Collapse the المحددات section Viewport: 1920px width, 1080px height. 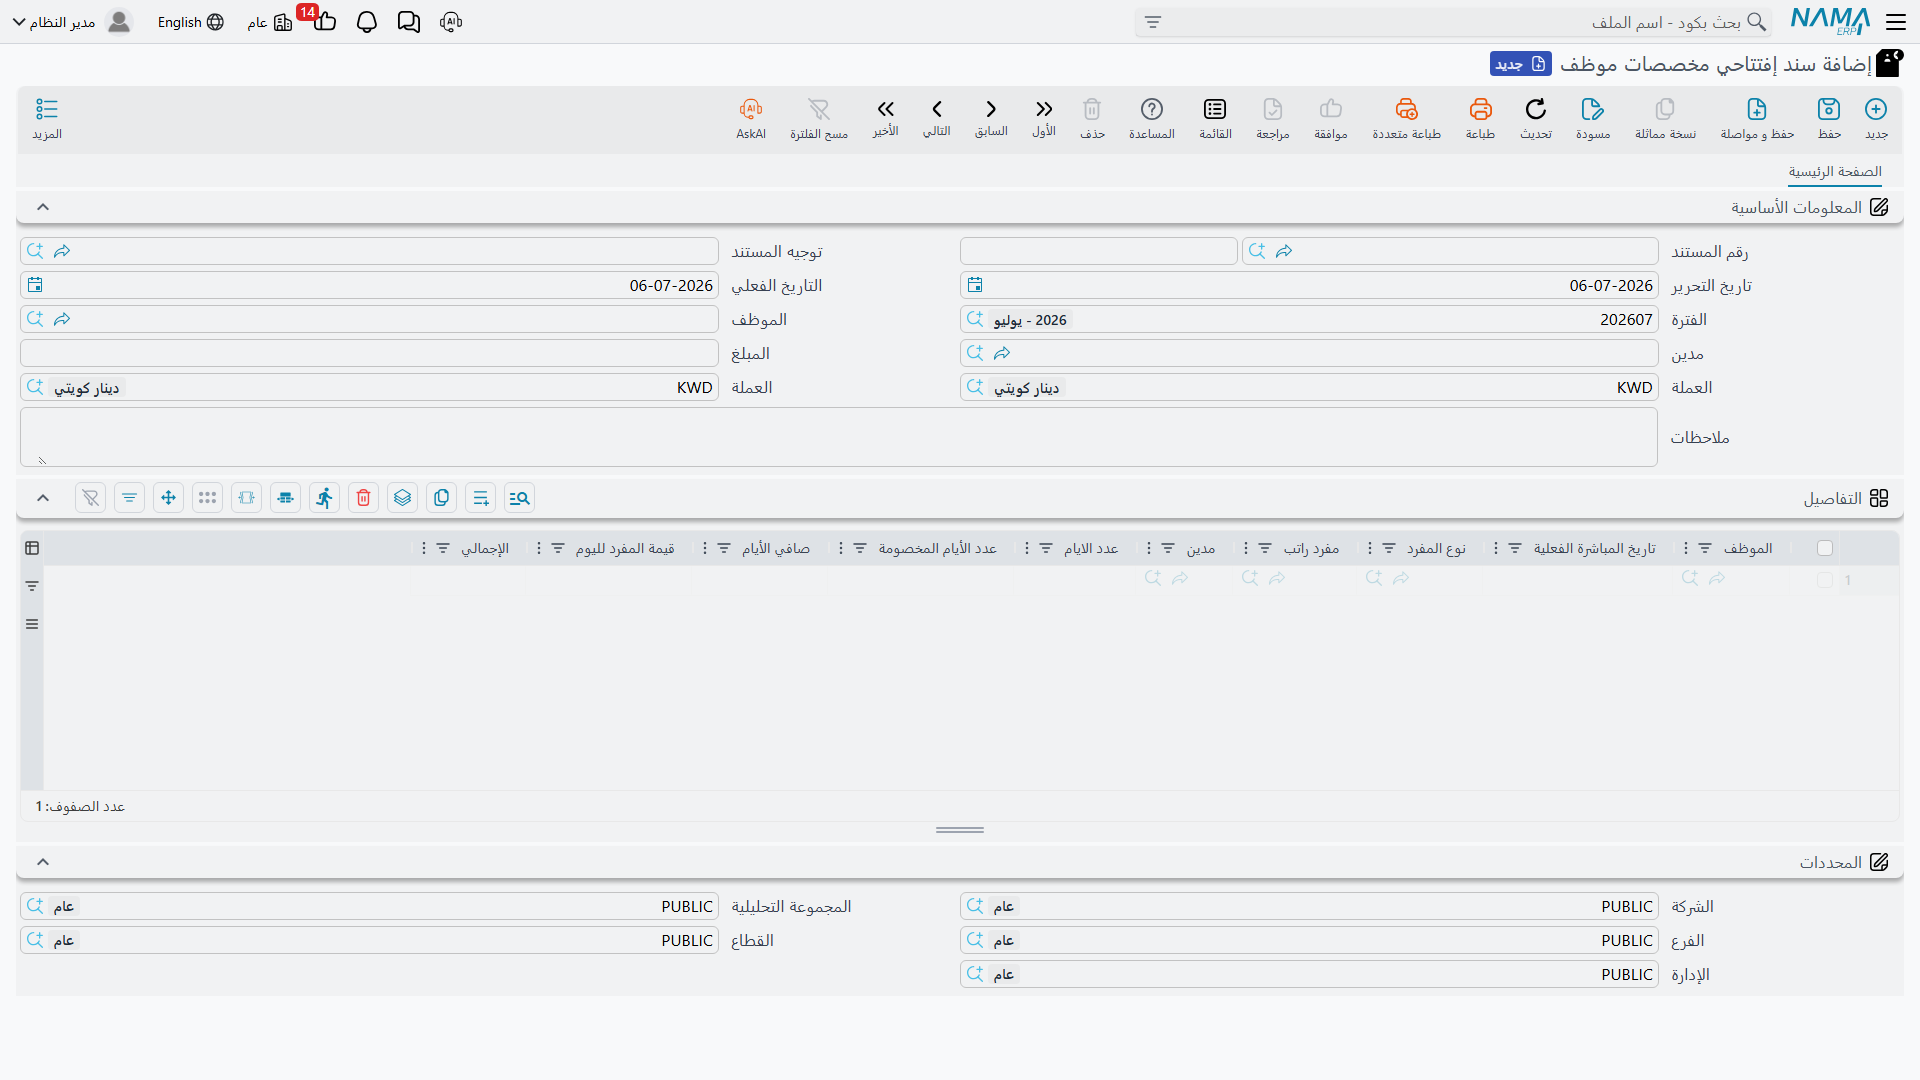tap(43, 862)
